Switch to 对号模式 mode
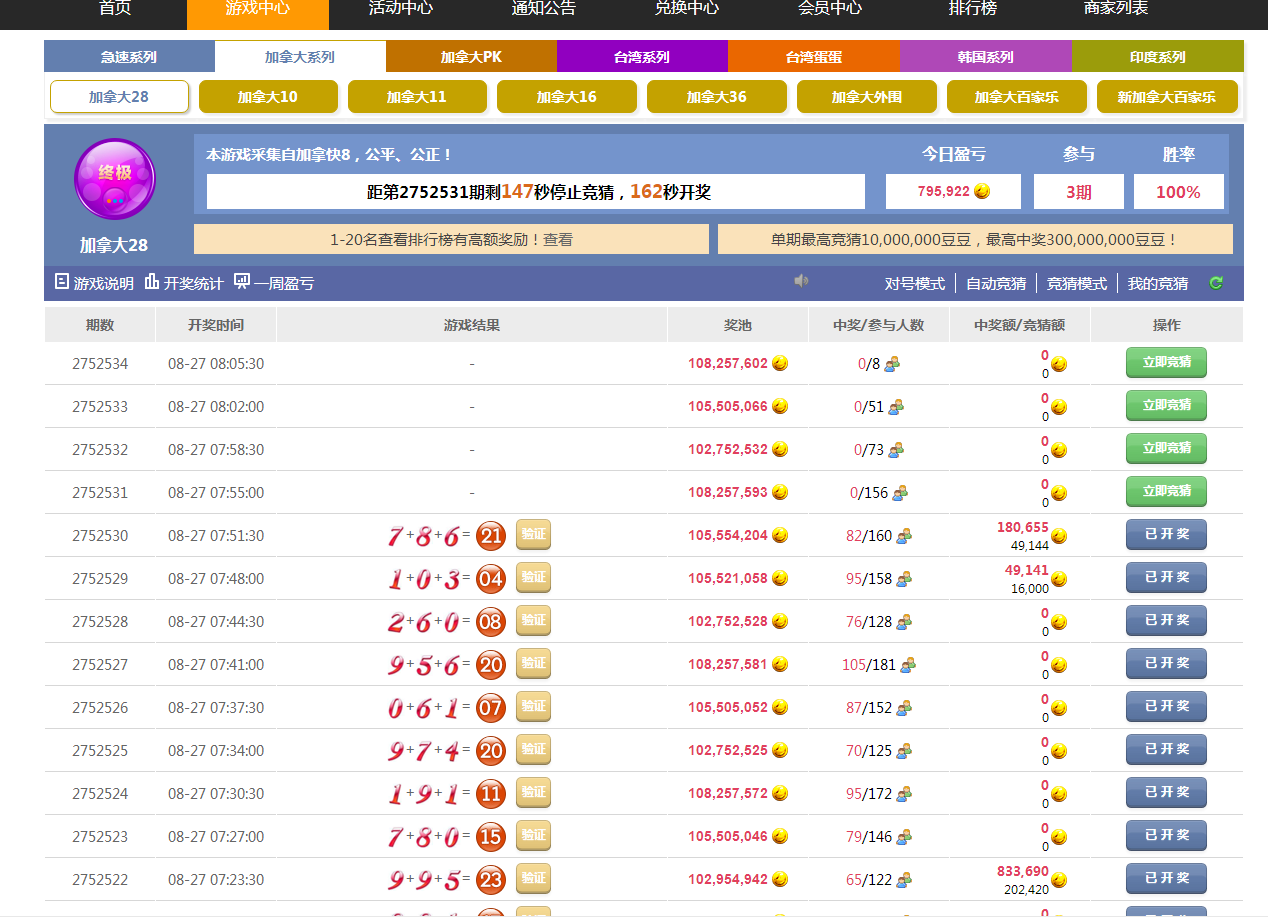1268x920 pixels. 914,284
